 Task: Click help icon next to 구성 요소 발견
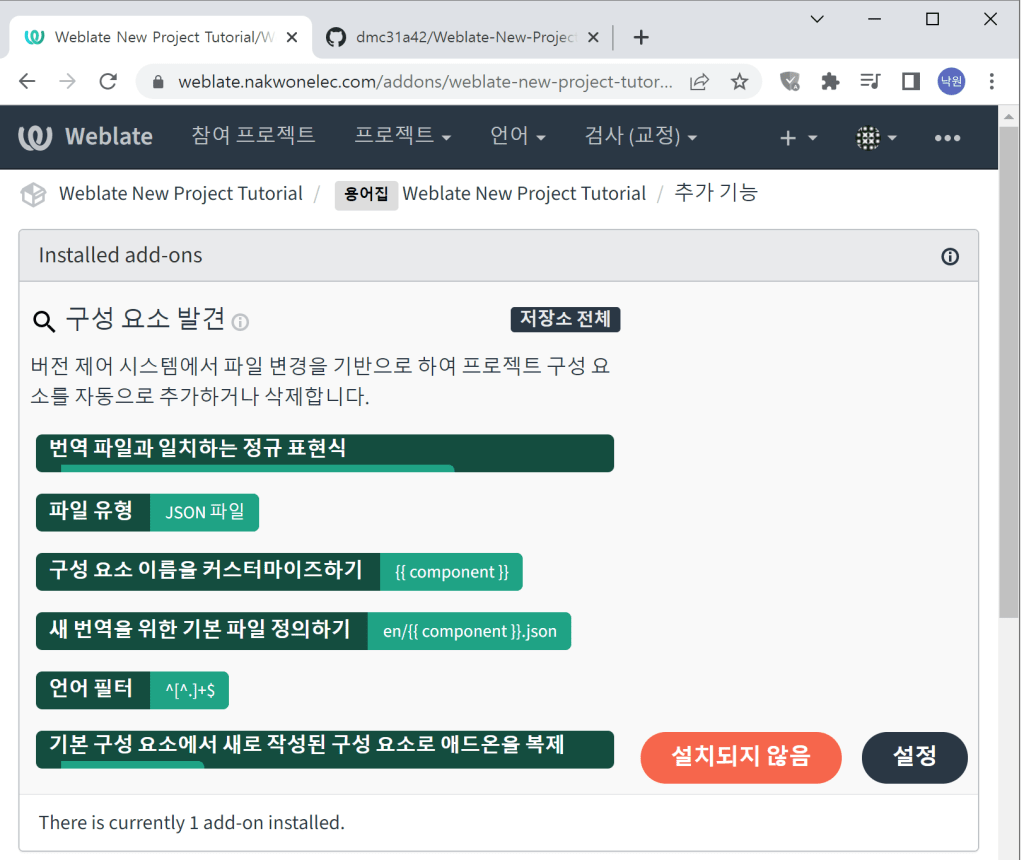pyautogui.click(x=240, y=322)
